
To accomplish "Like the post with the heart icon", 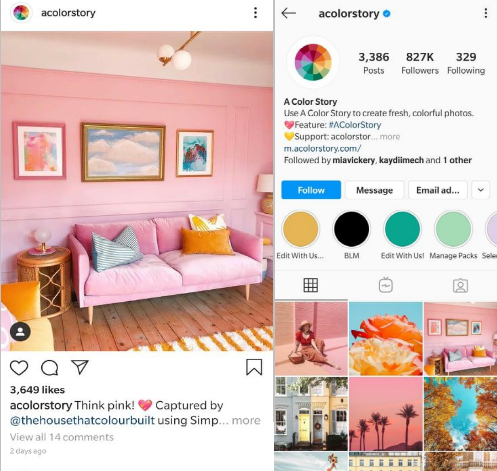I will coord(19,368).
